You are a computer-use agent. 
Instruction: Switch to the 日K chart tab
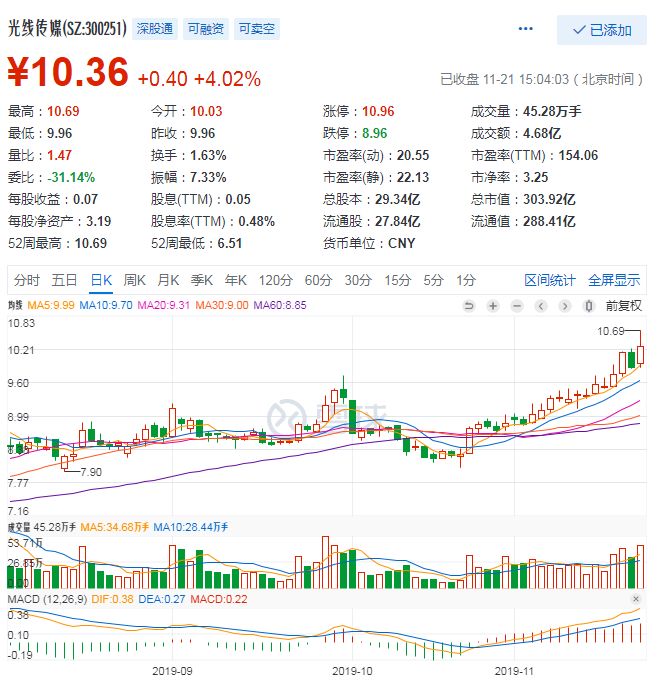[102, 280]
